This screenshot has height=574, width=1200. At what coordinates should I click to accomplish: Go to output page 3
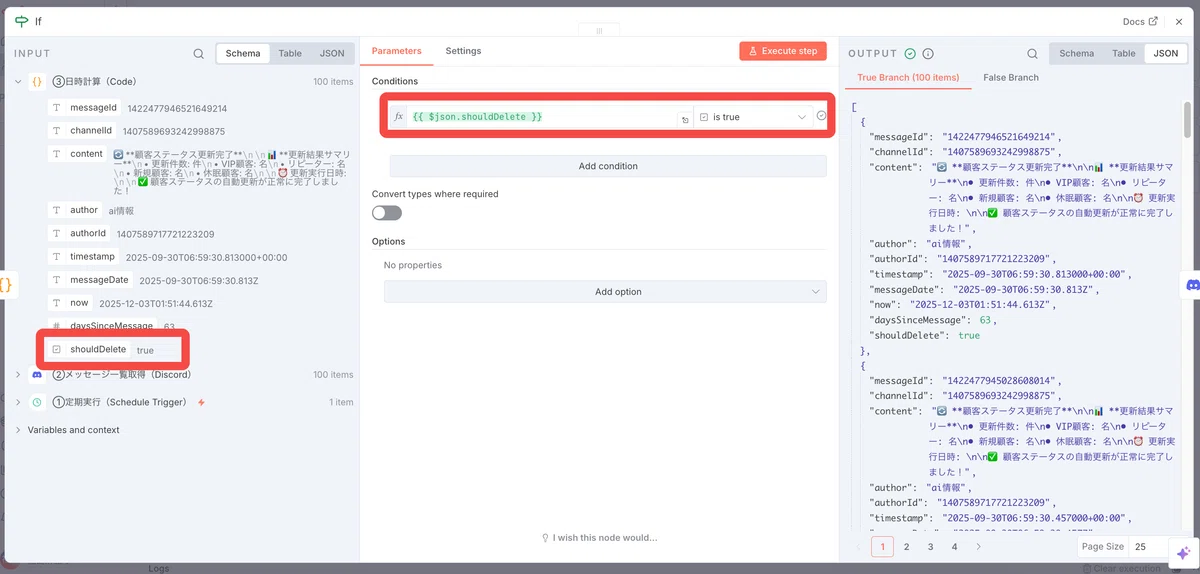(x=930, y=547)
